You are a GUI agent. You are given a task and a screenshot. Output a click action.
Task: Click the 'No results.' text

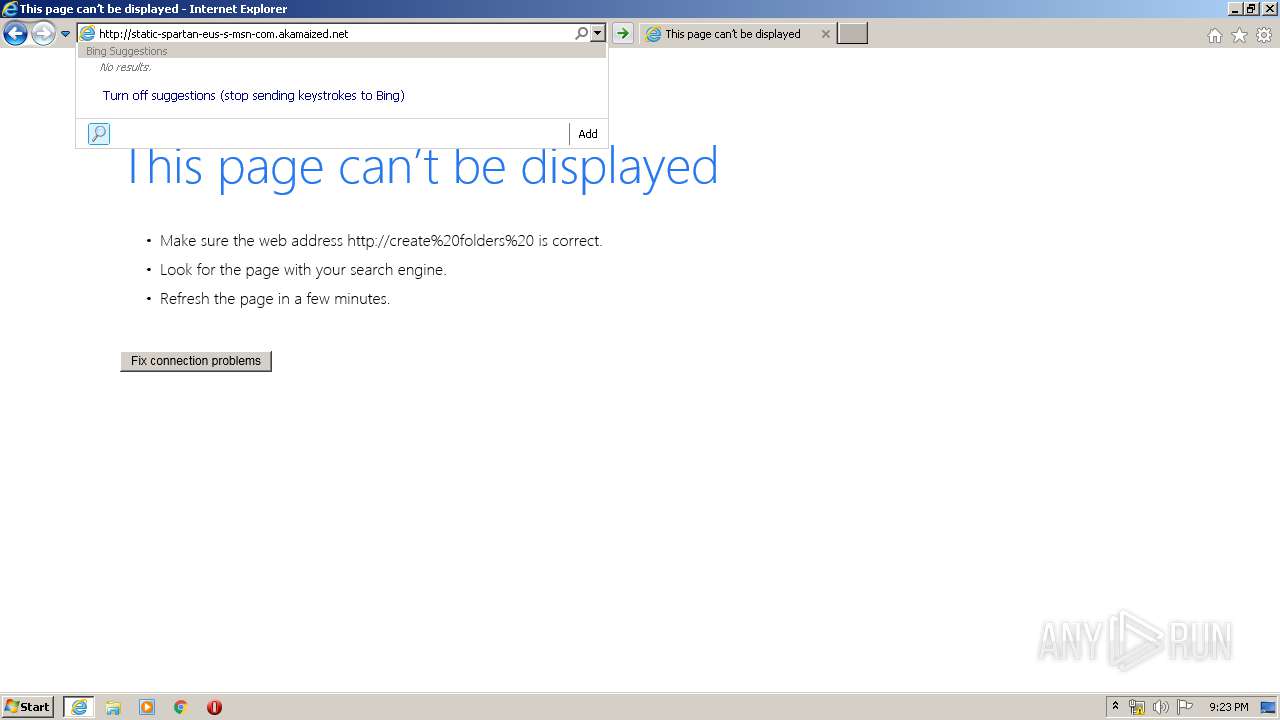coord(125,67)
